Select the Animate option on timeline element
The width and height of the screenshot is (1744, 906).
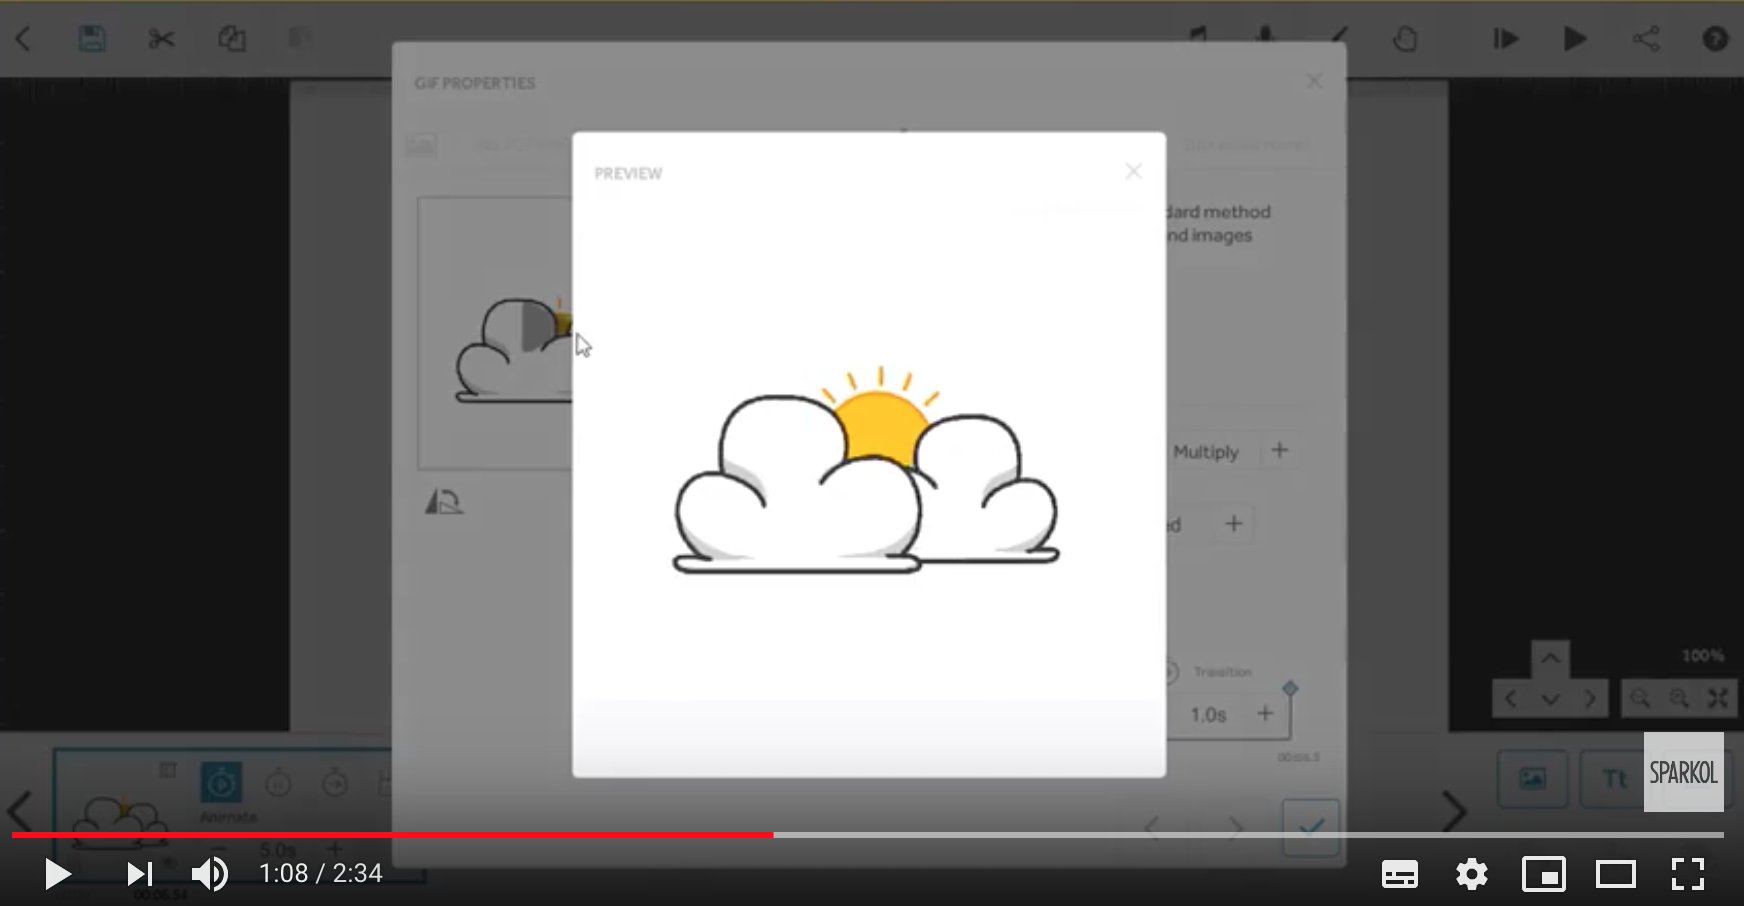(x=222, y=782)
